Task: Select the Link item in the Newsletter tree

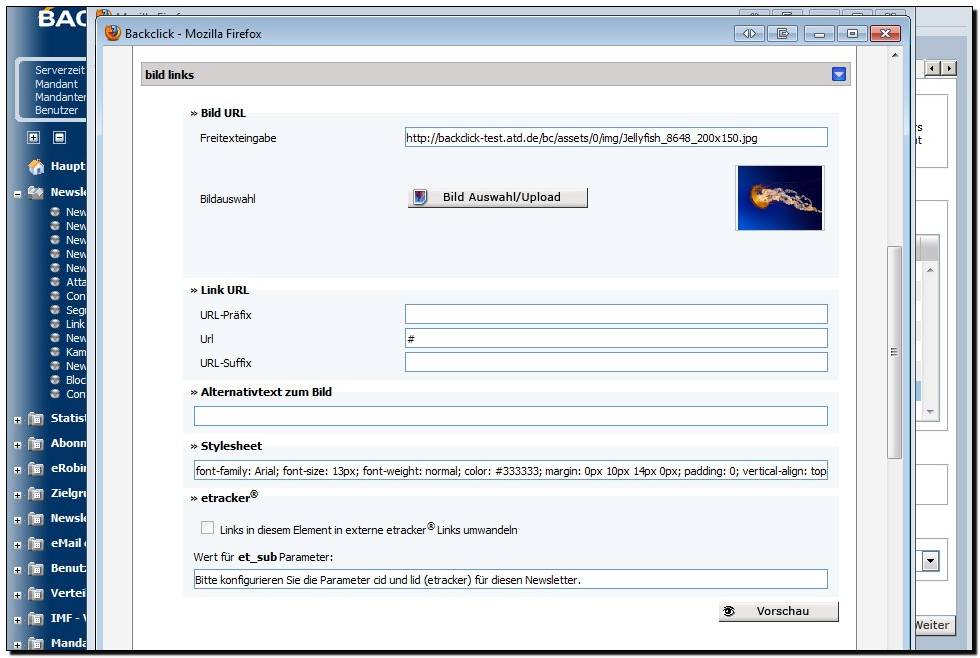Action: (x=75, y=324)
